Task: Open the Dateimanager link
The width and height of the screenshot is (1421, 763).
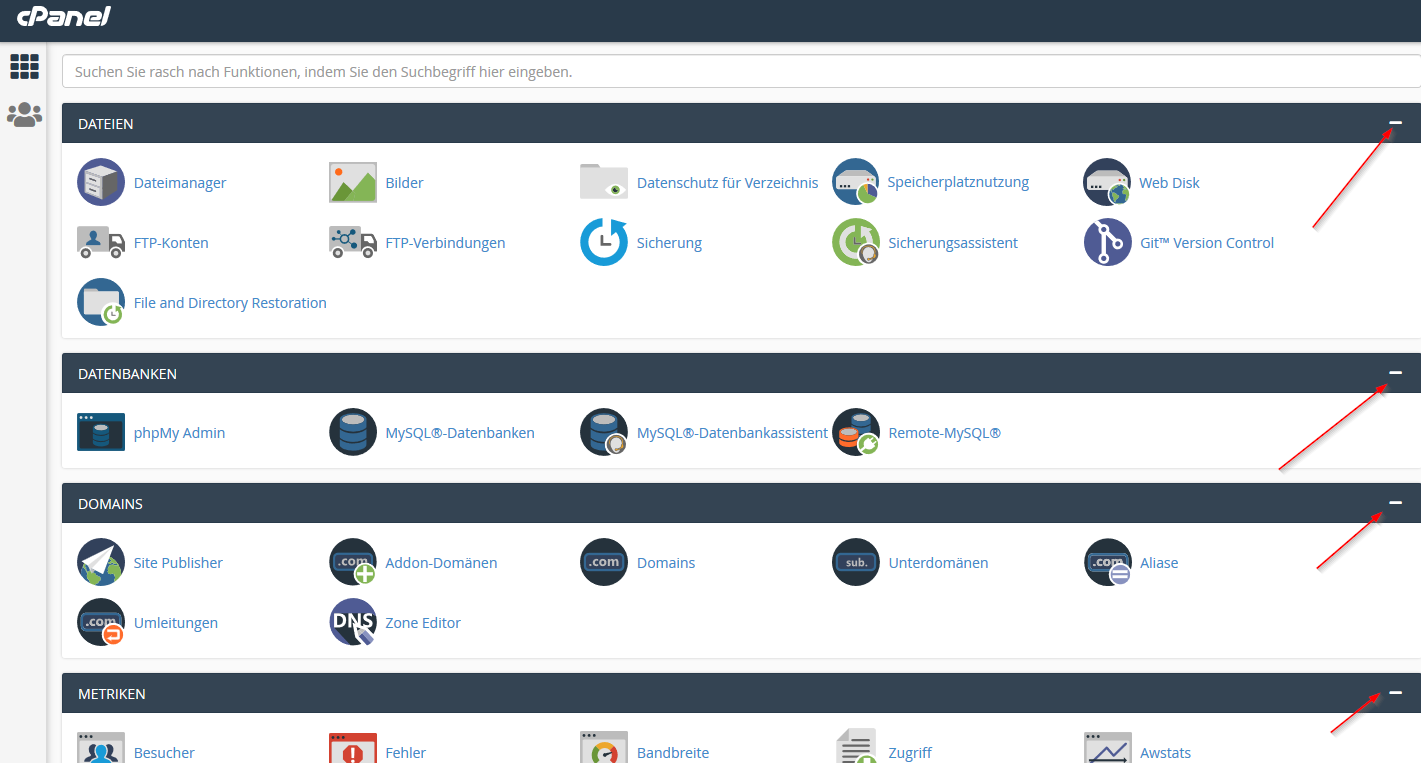Action: point(180,183)
